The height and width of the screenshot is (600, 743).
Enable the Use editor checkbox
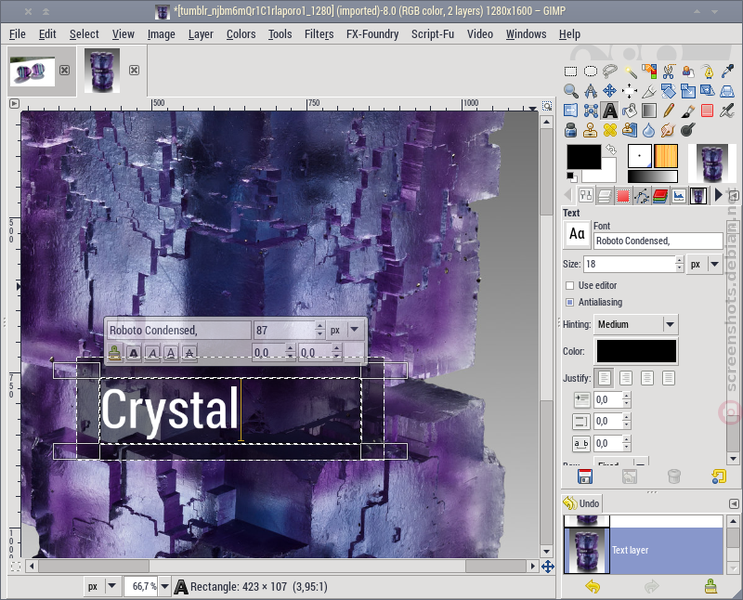pos(570,285)
